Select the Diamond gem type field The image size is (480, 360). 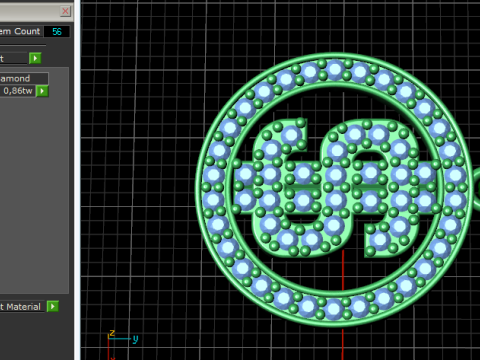point(24,79)
